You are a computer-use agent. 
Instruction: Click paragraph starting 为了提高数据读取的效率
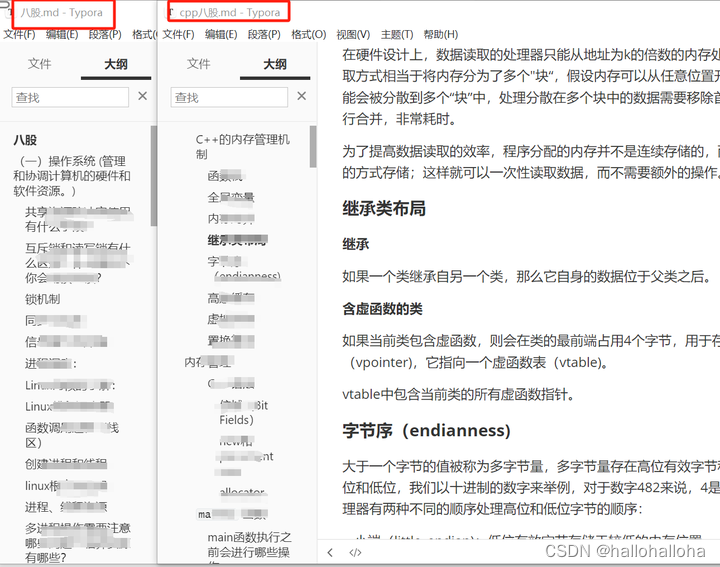pos(531,162)
